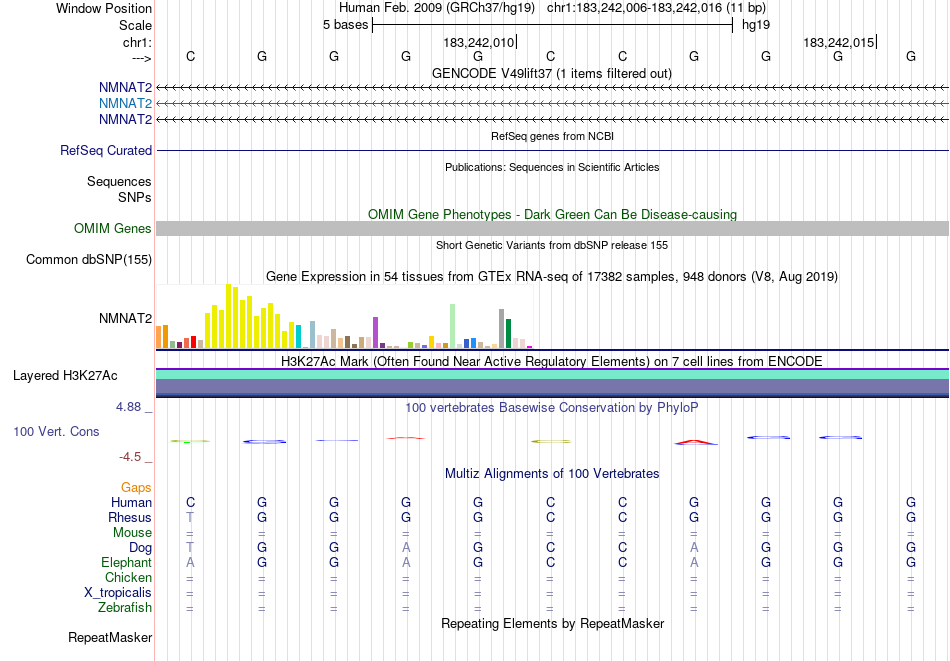
Task: Click the Human species row label
Action: [131, 502]
